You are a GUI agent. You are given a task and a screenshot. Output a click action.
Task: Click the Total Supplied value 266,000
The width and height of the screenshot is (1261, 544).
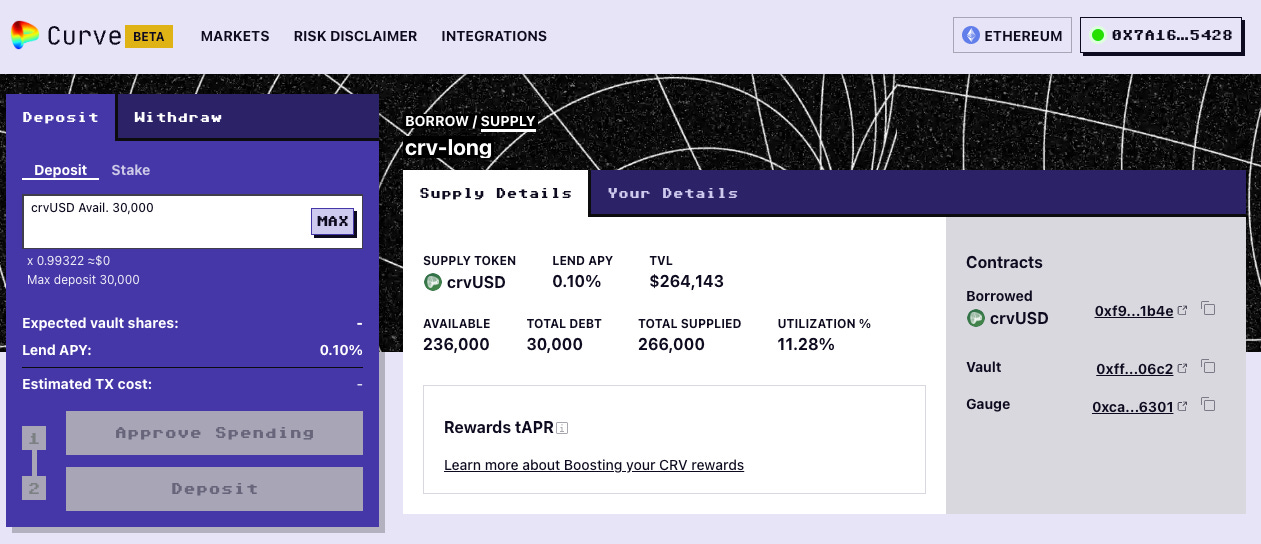tap(671, 344)
